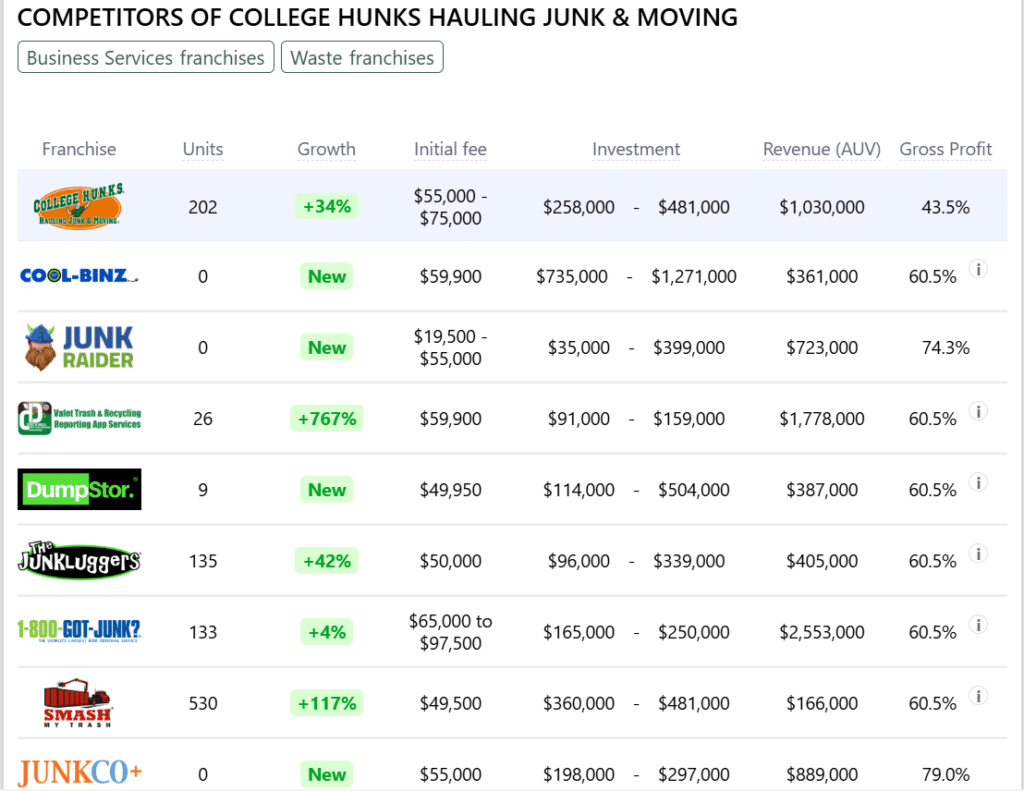Click the 202 units value
This screenshot has height=791, width=1024.
(202, 207)
